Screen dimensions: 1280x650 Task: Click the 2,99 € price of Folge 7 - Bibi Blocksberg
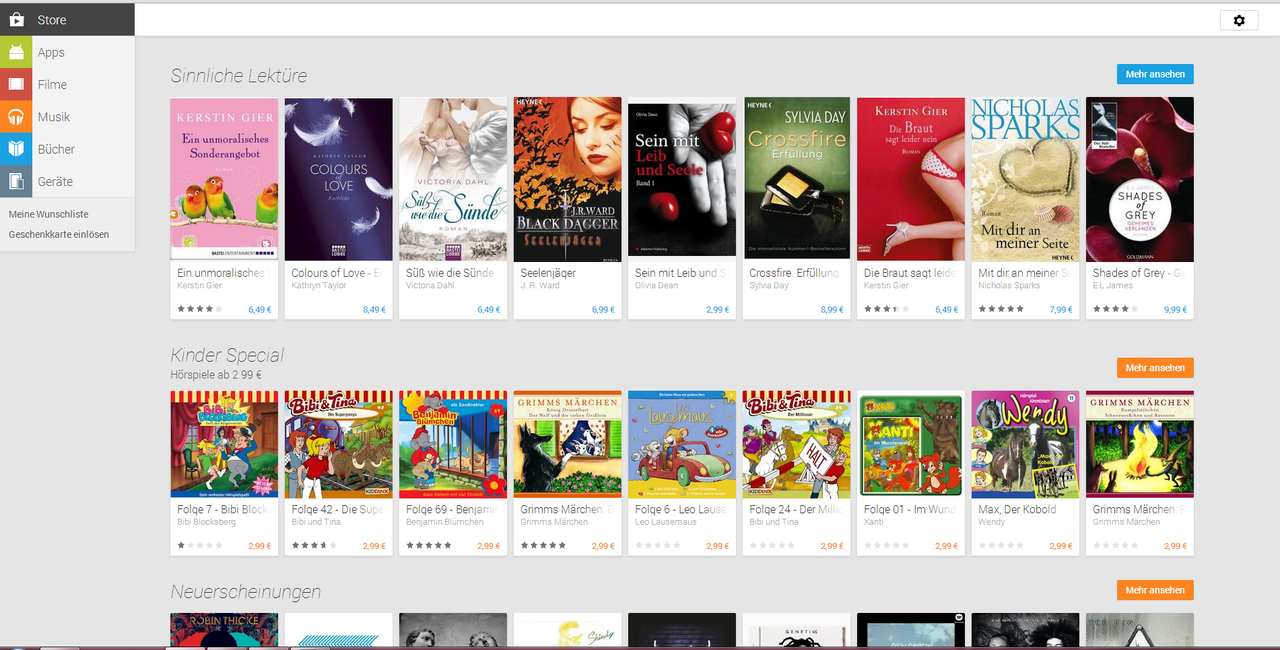pyautogui.click(x=260, y=546)
